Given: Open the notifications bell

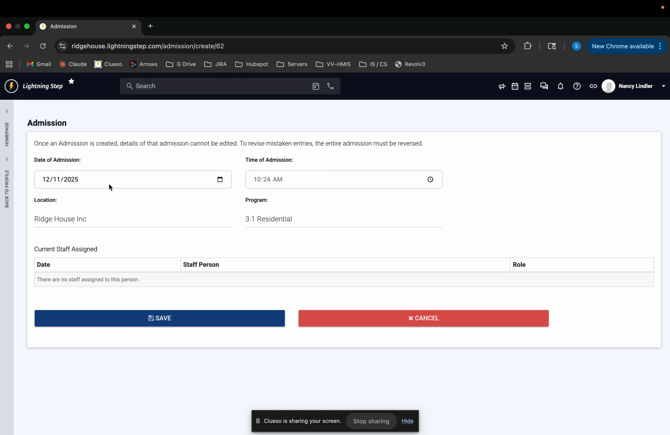Looking at the screenshot, I should tap(560, 86).
